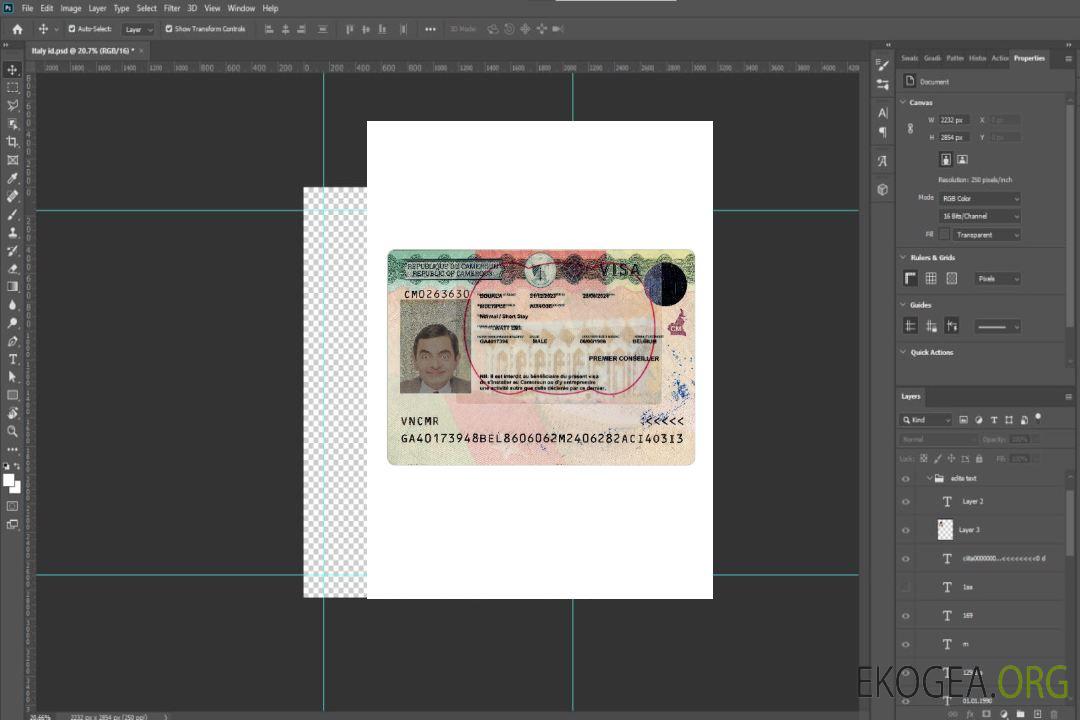Select the Eraser tool
Viewport: 1080px width, 720px height.
[12, 269]
